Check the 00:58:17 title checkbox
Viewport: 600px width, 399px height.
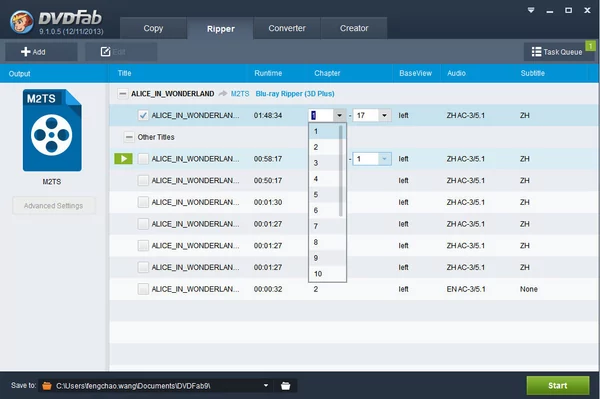(143, 159)
